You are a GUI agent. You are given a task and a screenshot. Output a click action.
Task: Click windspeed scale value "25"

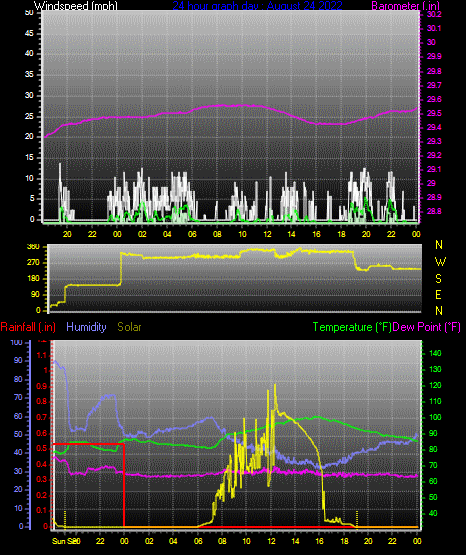pyautogui.click(x=29, y=116)
